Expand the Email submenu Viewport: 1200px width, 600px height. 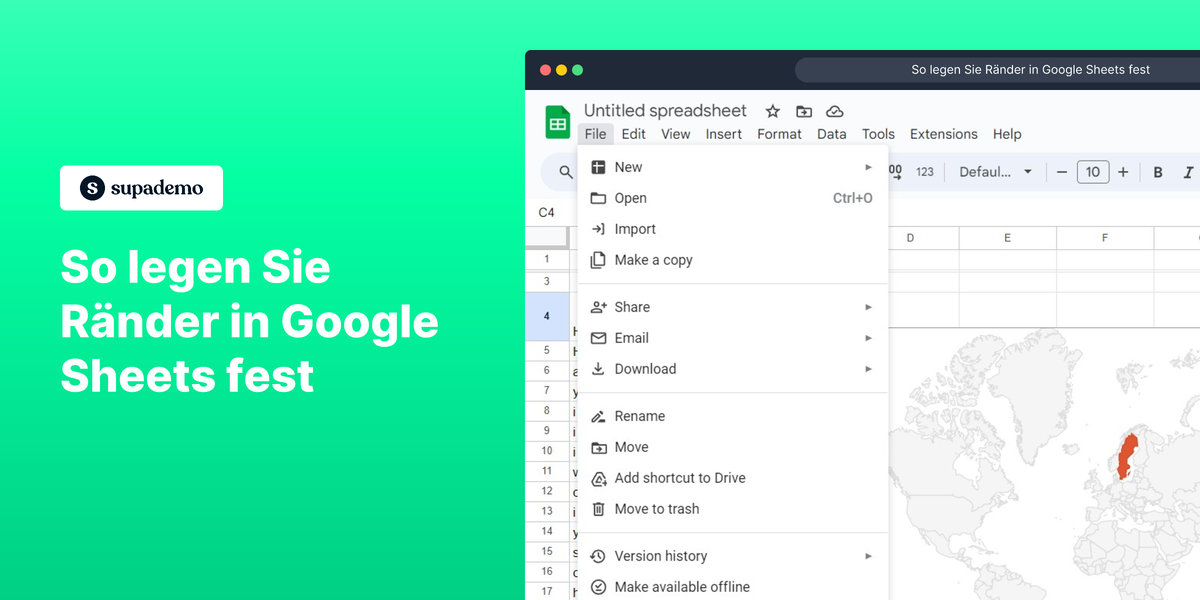(733, 338)
